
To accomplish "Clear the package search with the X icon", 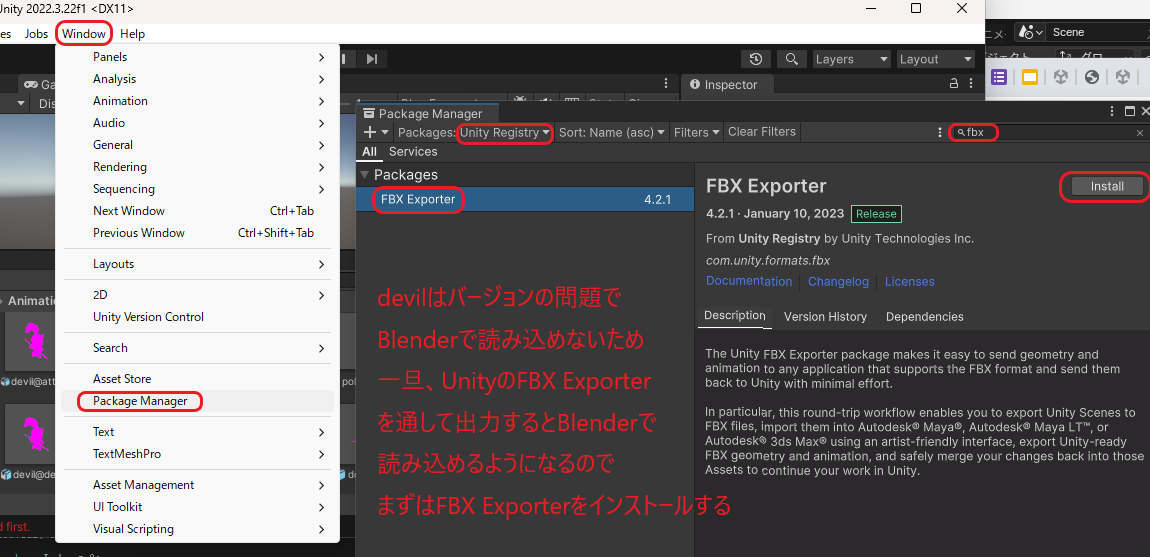I will click(x=1140, y=133).
